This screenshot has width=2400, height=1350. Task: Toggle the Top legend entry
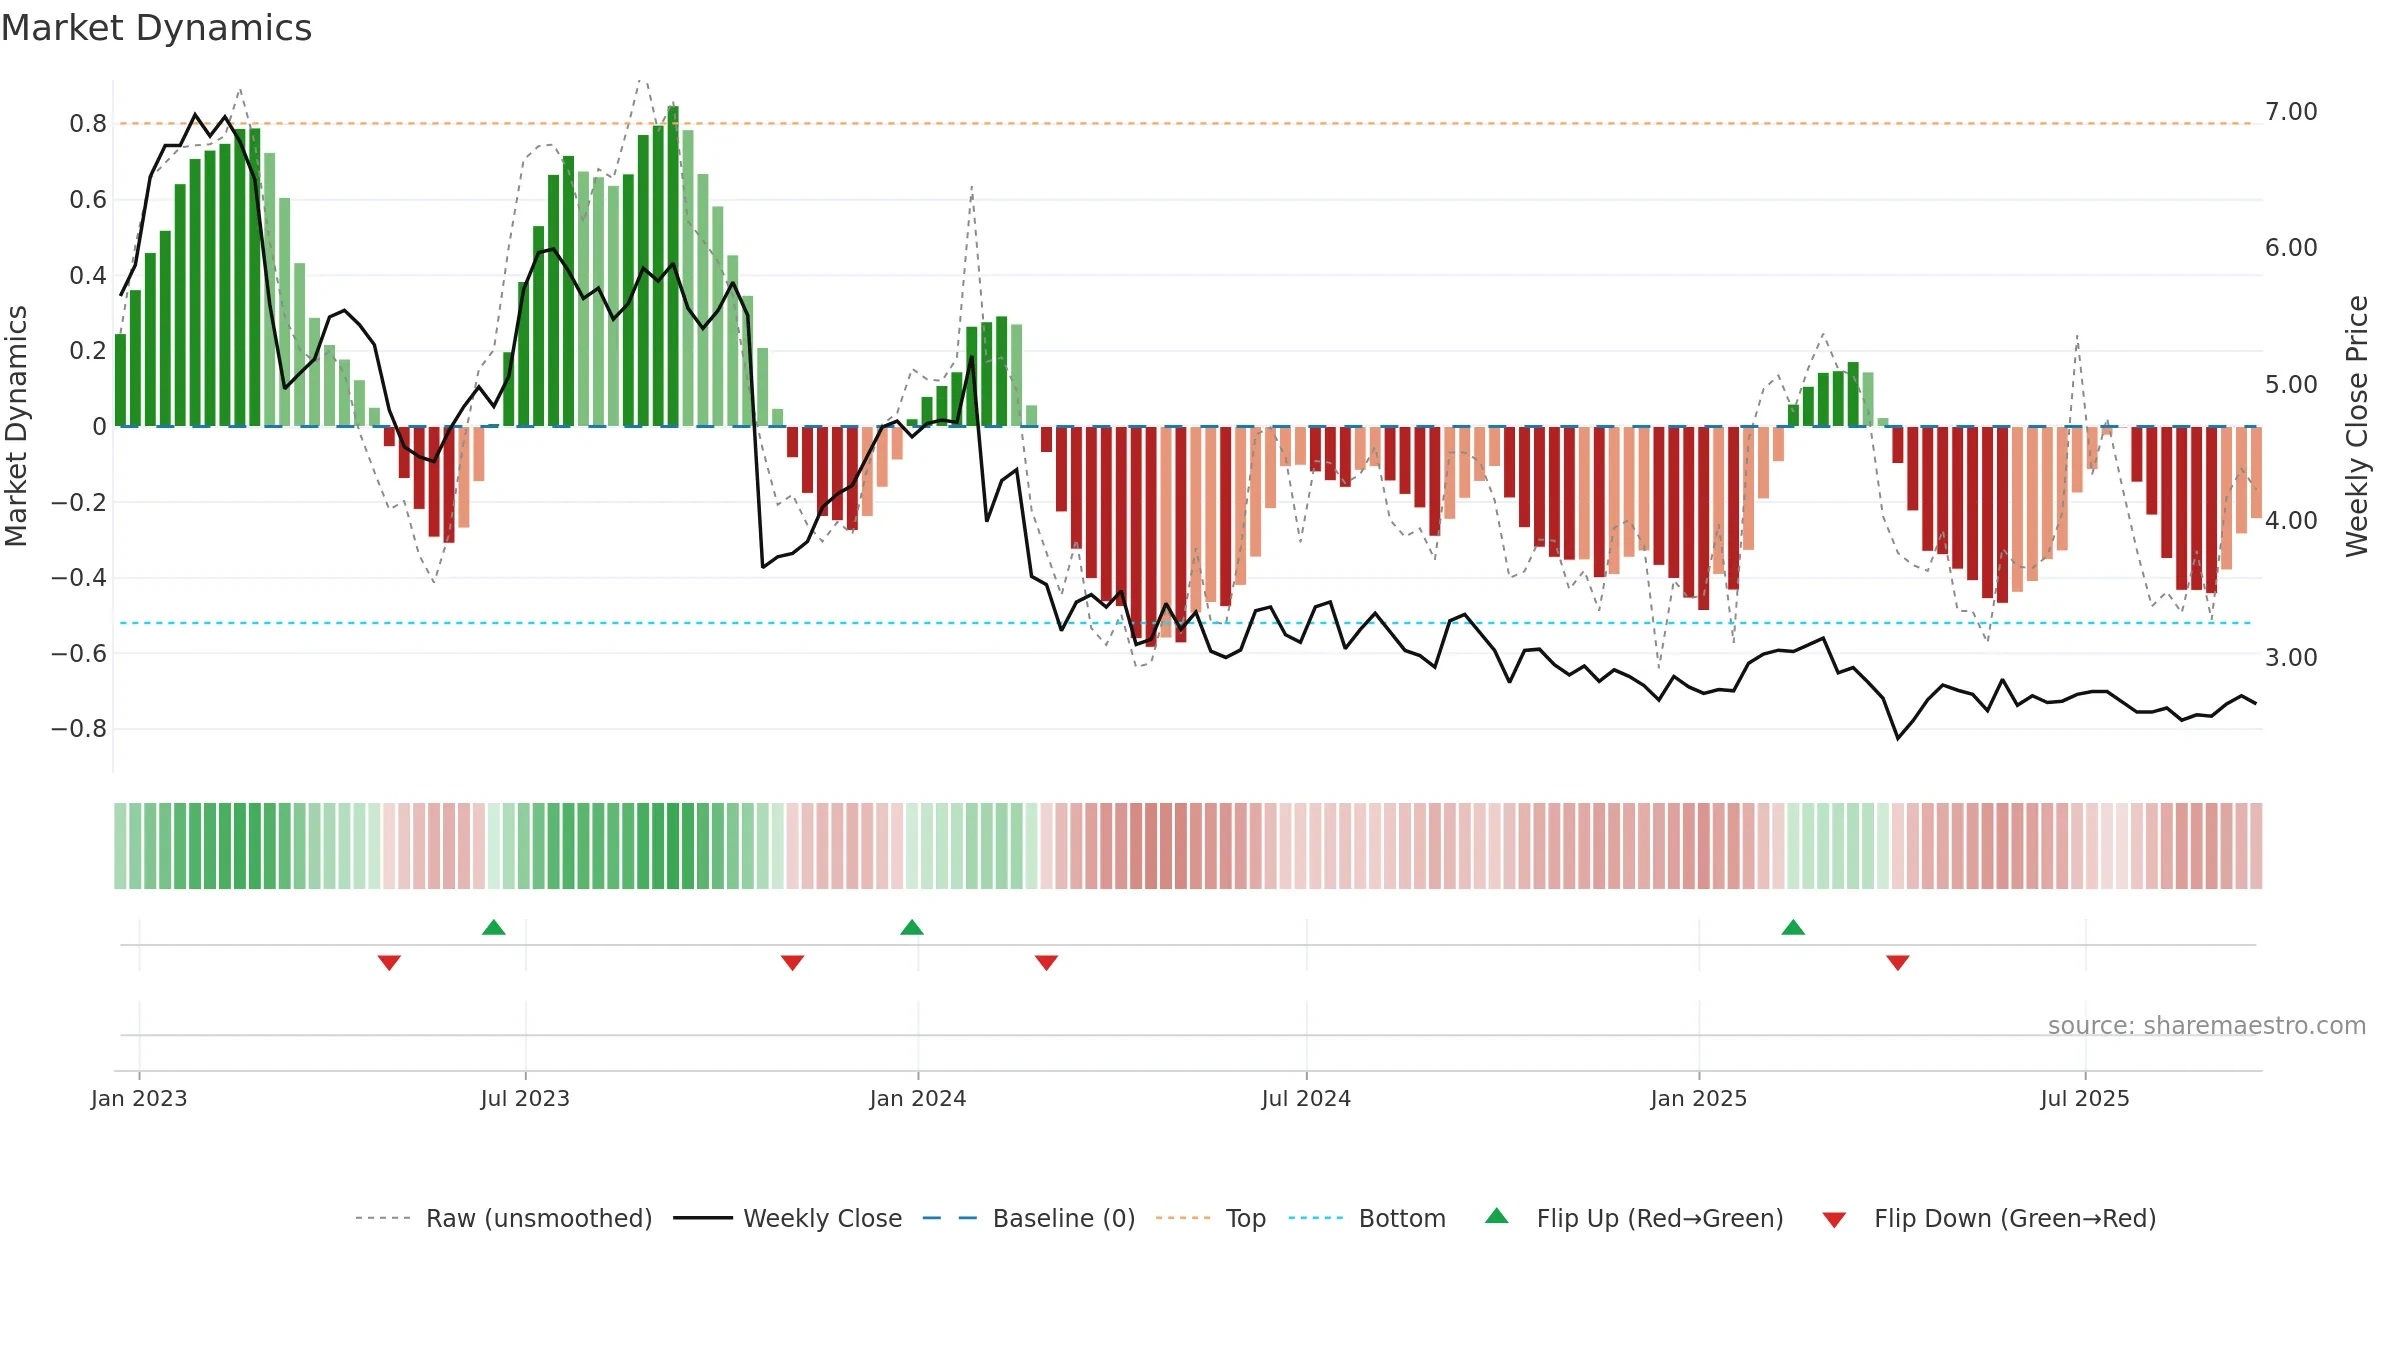coord(1210,1218)
